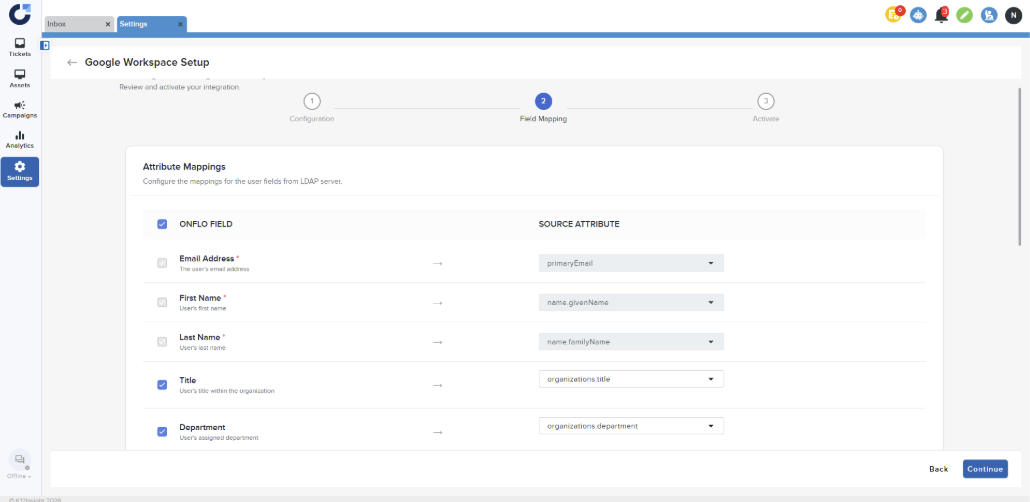Toggle the select-all ONFLO FIELD checkbox
This screenshot has height=502, width=1030.
pos(162,224)
